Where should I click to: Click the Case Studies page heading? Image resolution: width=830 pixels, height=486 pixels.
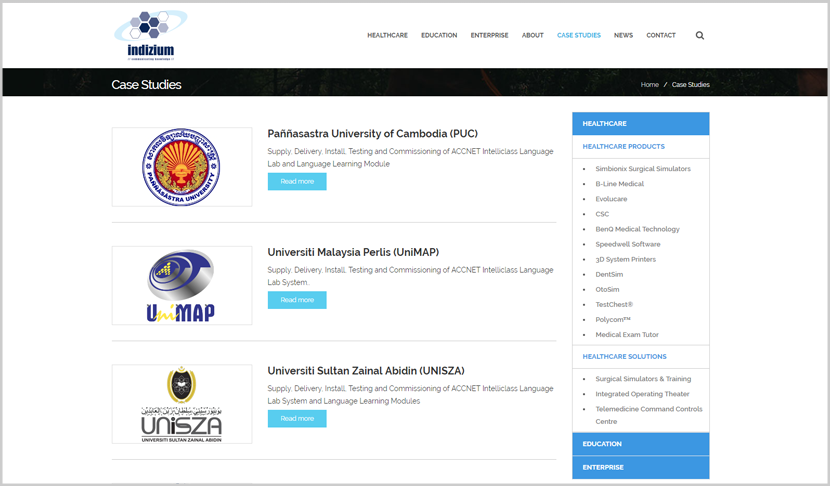[146, 85]
